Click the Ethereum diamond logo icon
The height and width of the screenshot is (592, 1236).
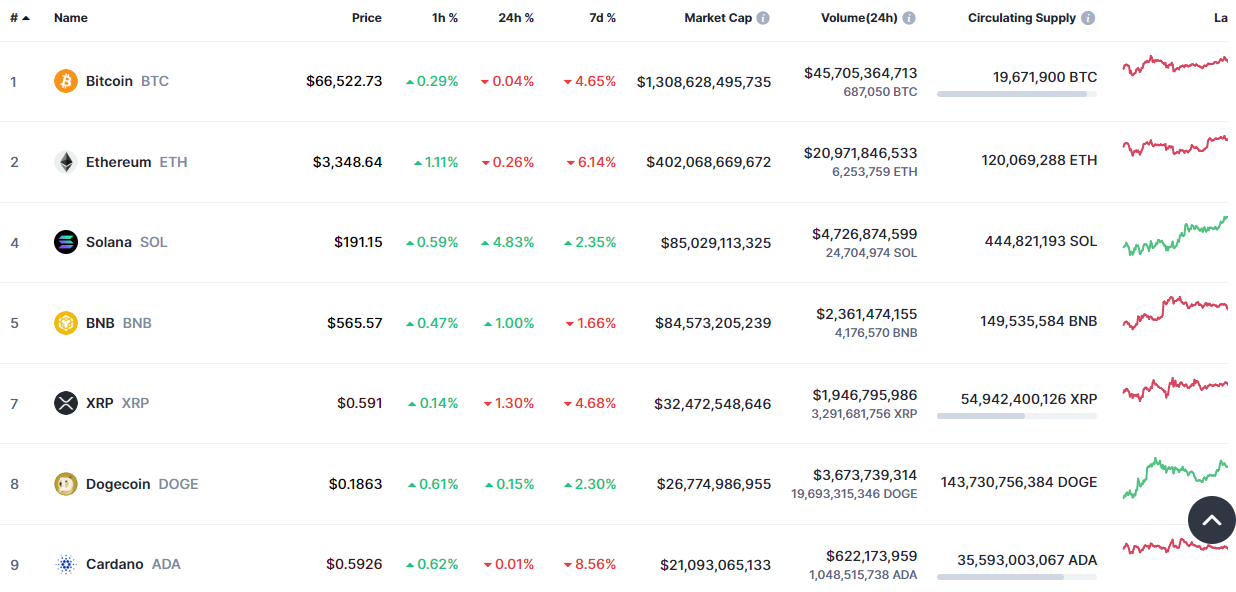click(x=66, y=162)
